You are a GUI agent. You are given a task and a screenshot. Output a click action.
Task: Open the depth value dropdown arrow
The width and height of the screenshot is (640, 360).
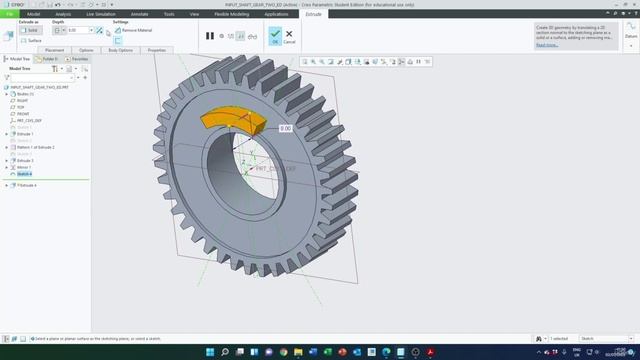tap(91, 30)
